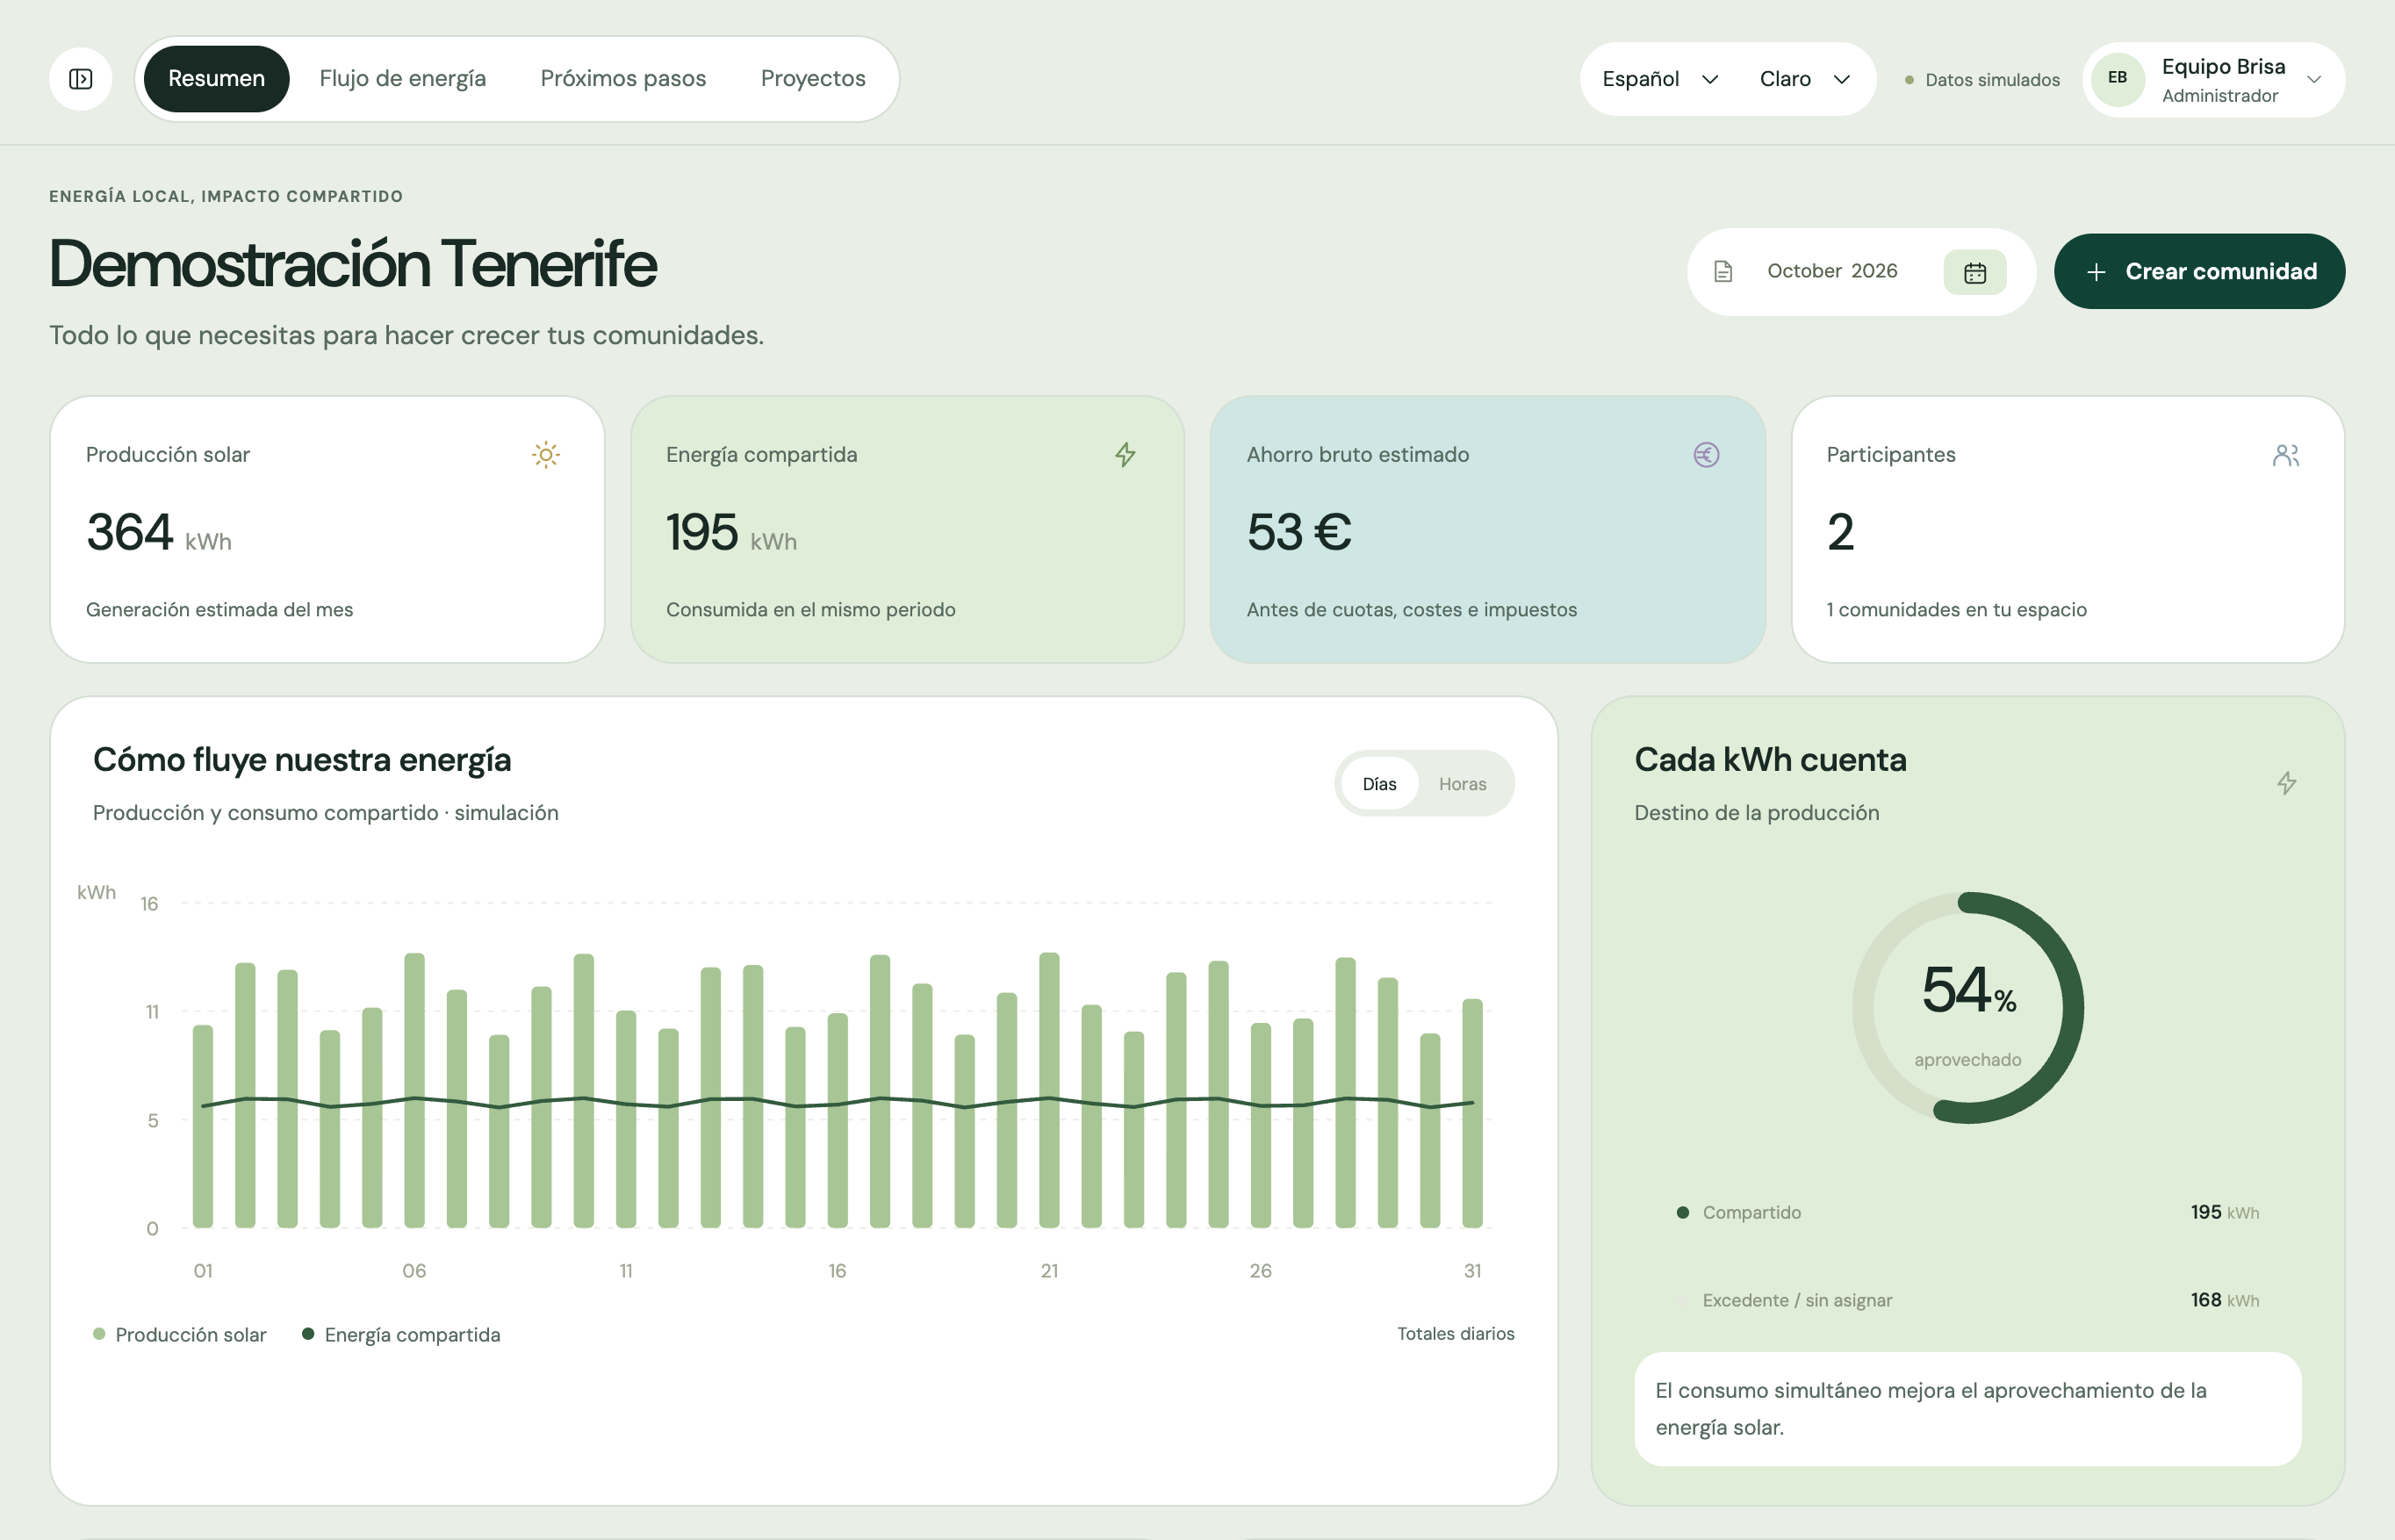The width and height of the screenshot is (2395, 1540).
Task: Select the Producción solar 364 kWh card
Action: tap(327, 529)
